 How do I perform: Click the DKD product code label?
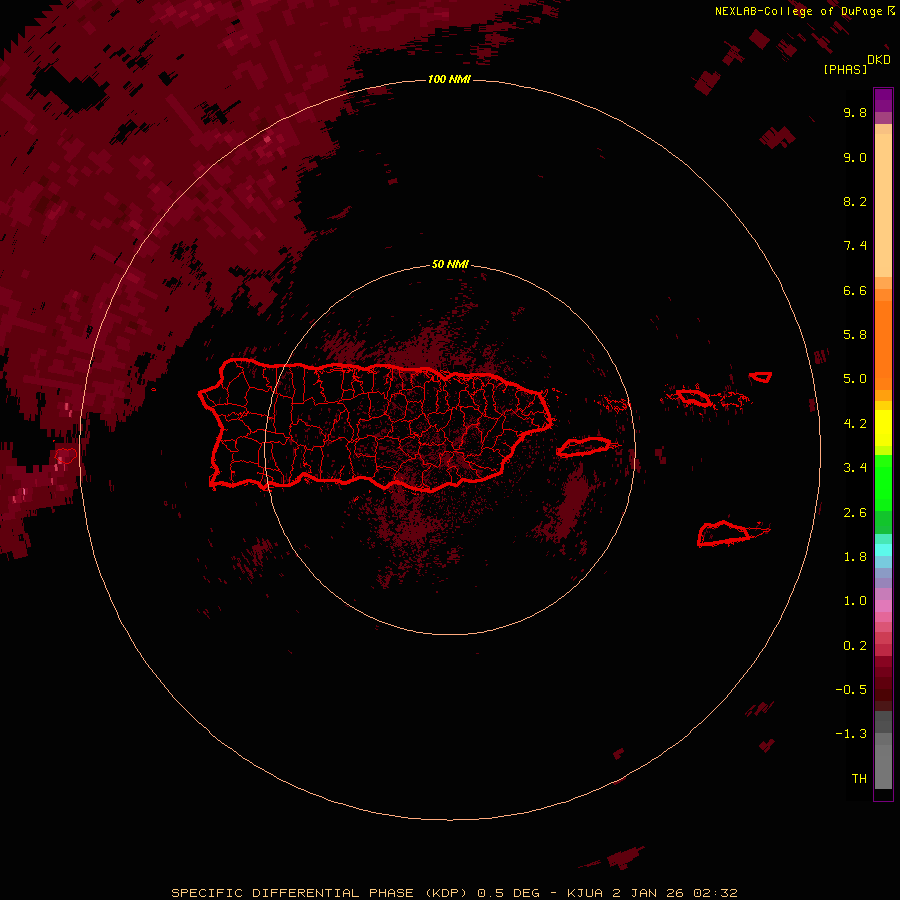[x=879, y=60]
